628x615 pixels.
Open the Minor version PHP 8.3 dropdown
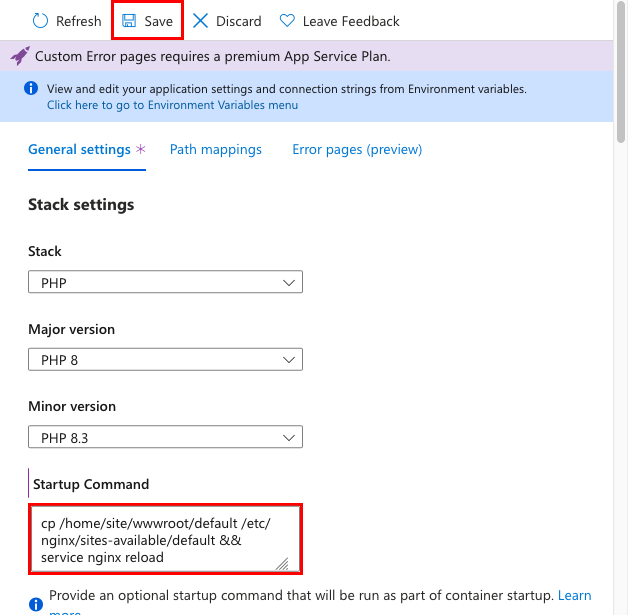pos(165,437)
